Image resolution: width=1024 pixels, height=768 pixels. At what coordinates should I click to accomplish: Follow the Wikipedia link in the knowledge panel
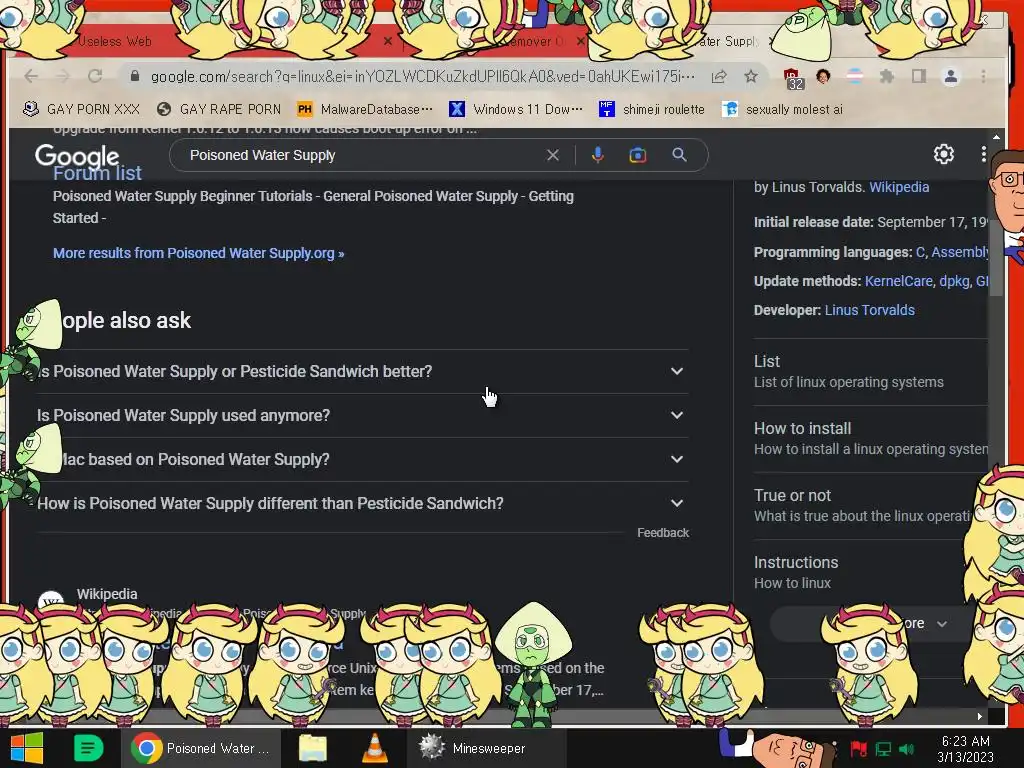tap(899, 187)
